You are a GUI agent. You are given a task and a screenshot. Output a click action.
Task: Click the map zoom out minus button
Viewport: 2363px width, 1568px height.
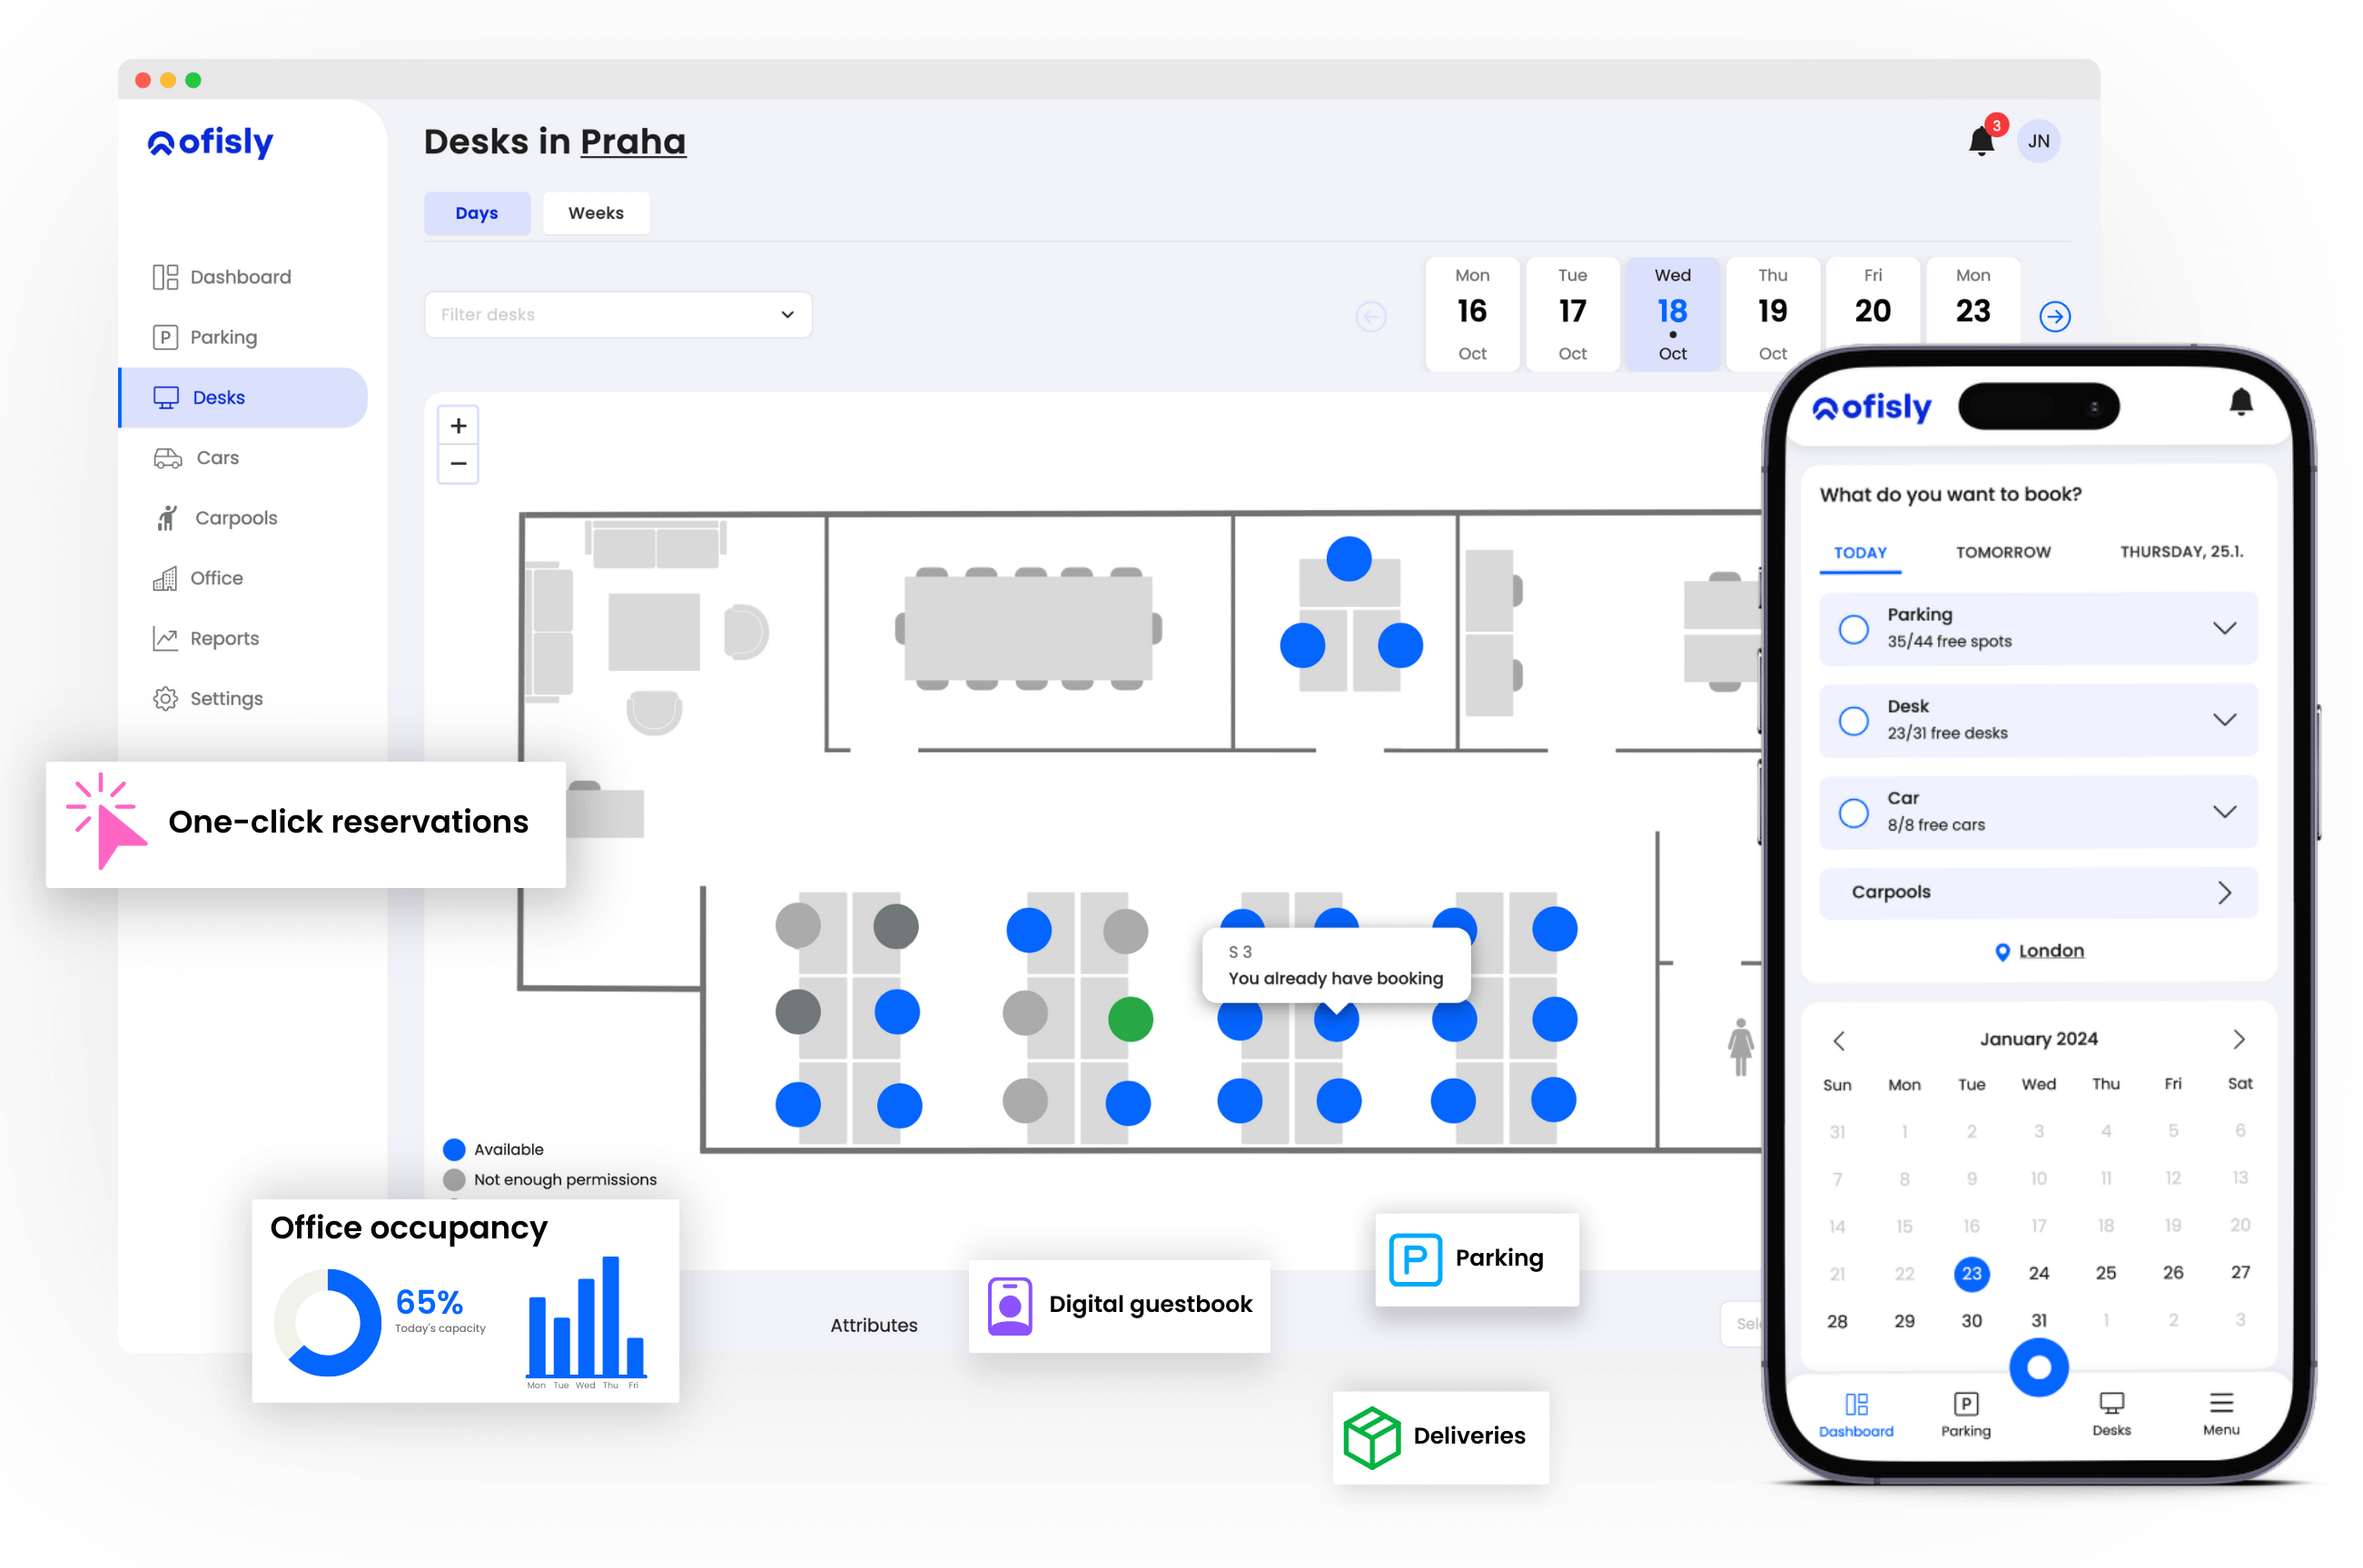click(x=458, y=464)
